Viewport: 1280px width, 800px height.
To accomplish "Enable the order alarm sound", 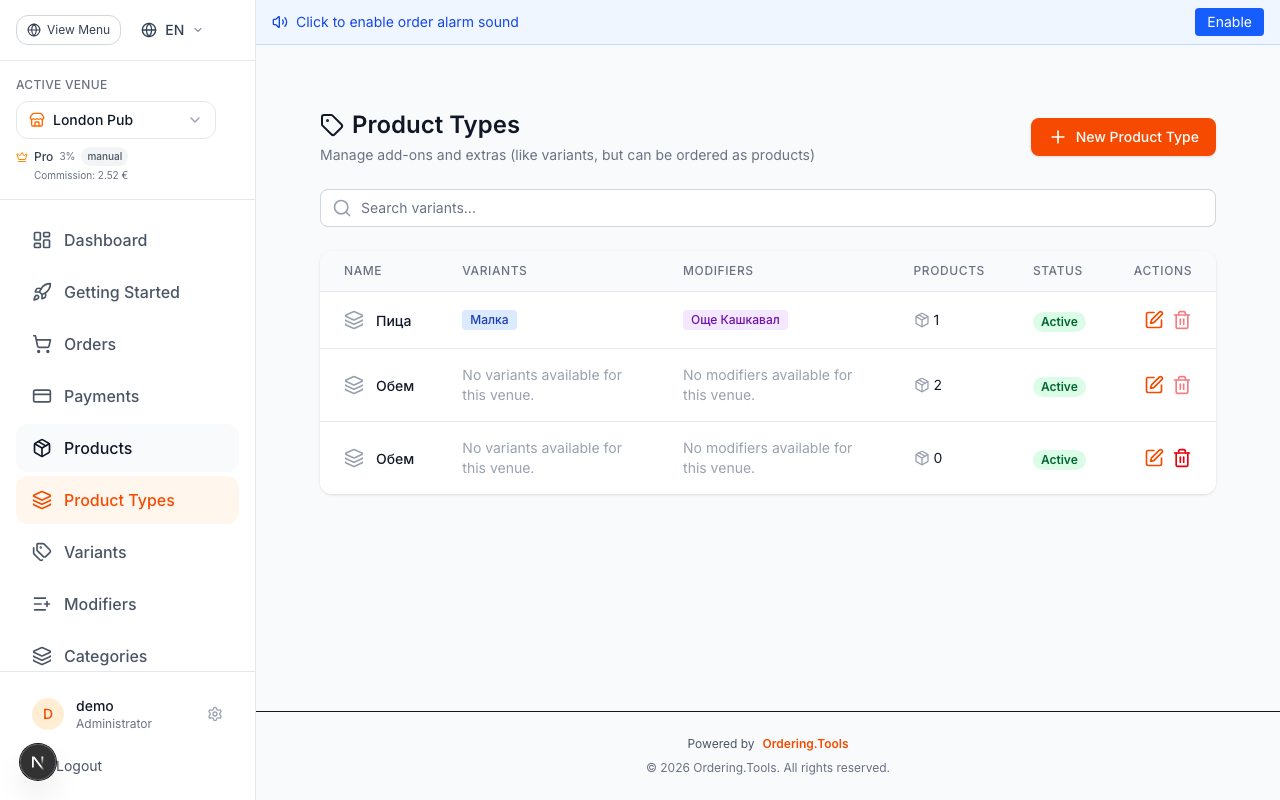I will (1229, 21).
